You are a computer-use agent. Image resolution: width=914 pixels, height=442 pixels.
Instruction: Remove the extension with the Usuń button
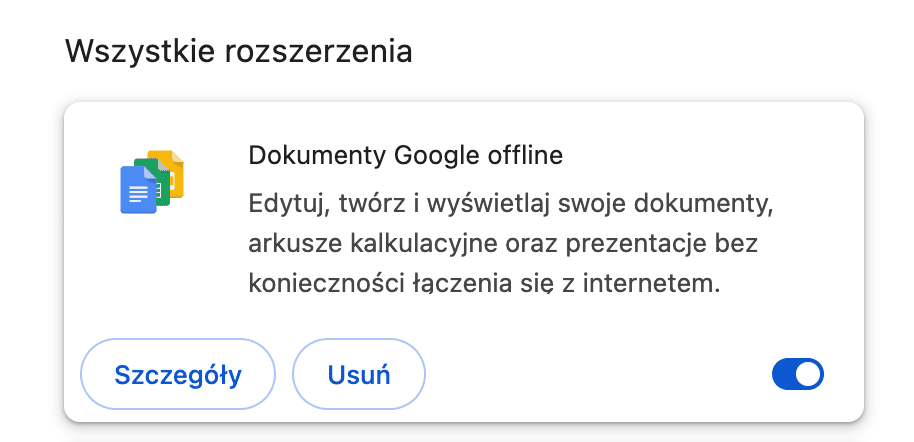358,374
